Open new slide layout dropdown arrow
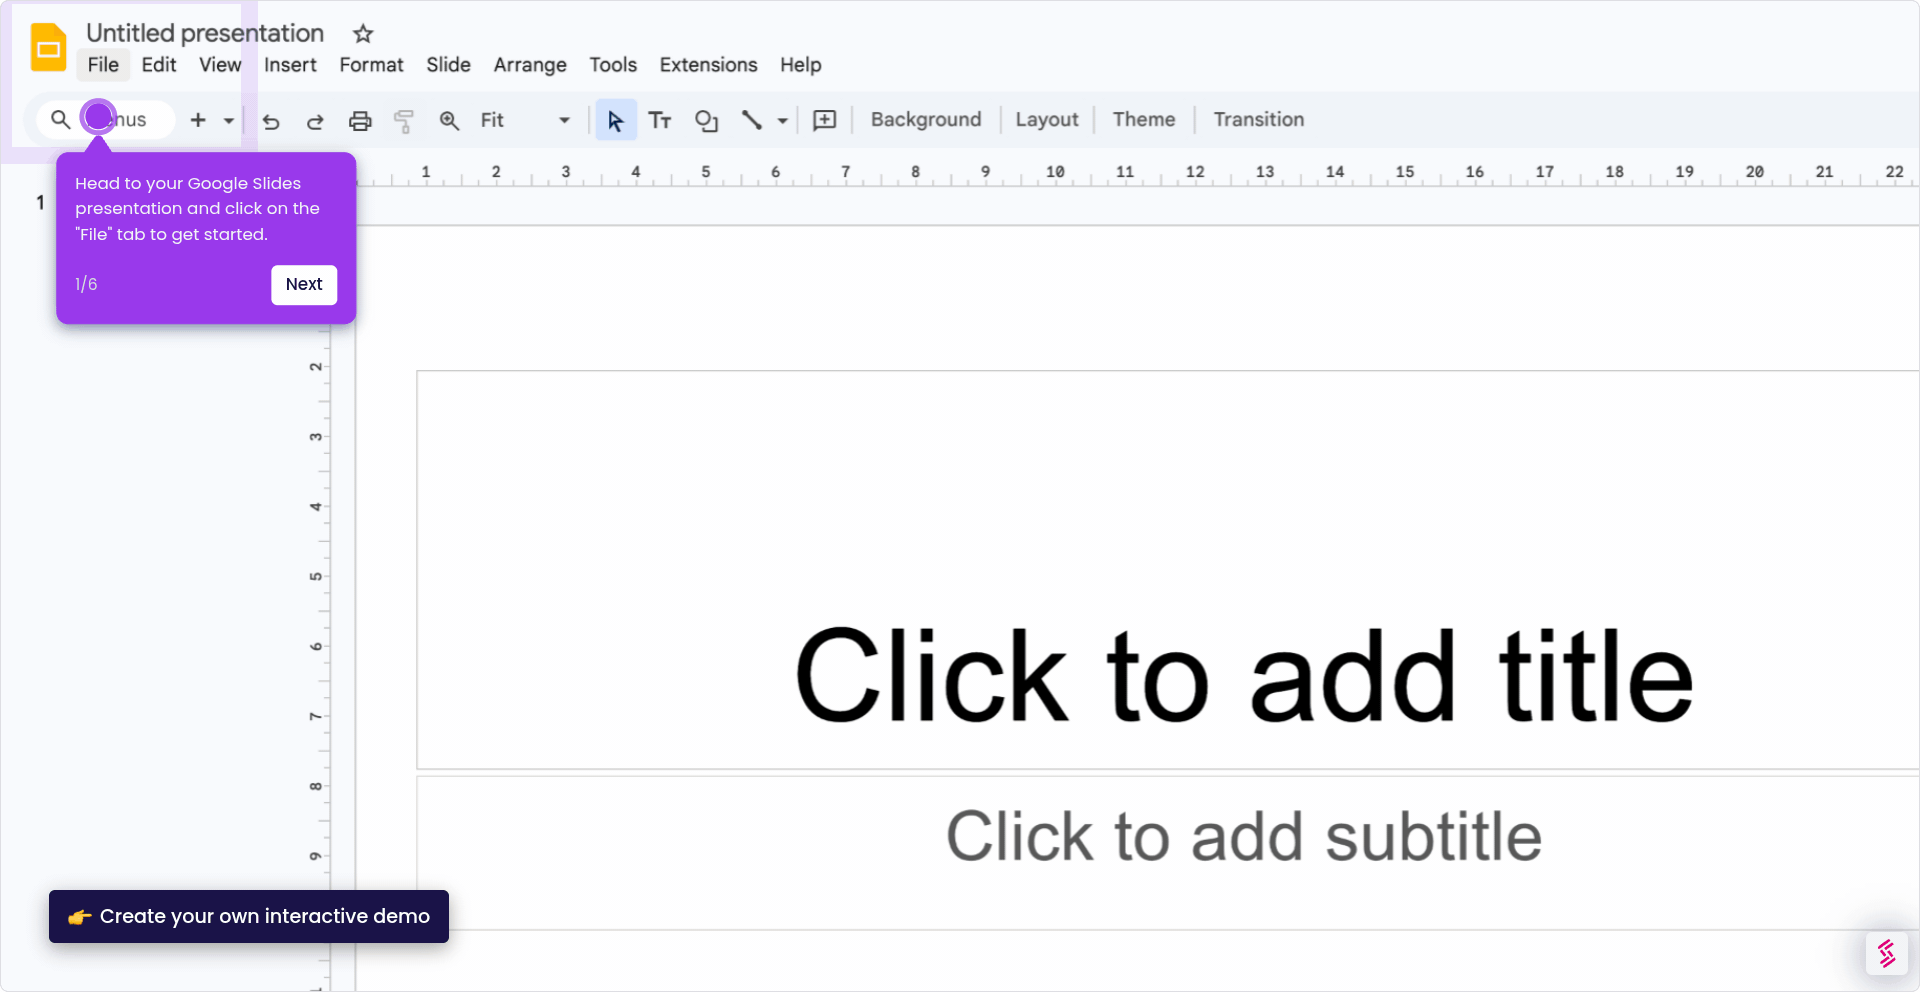This screenshot has width=1920, height=992. coord(229,120)
